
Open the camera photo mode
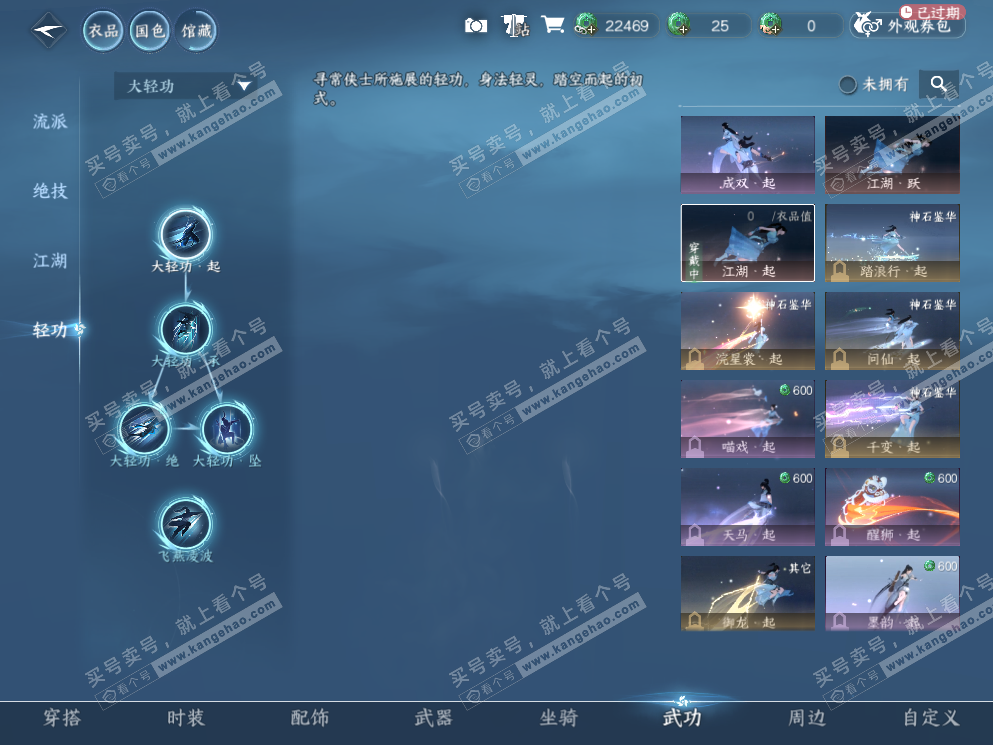[x=476, y=26]
